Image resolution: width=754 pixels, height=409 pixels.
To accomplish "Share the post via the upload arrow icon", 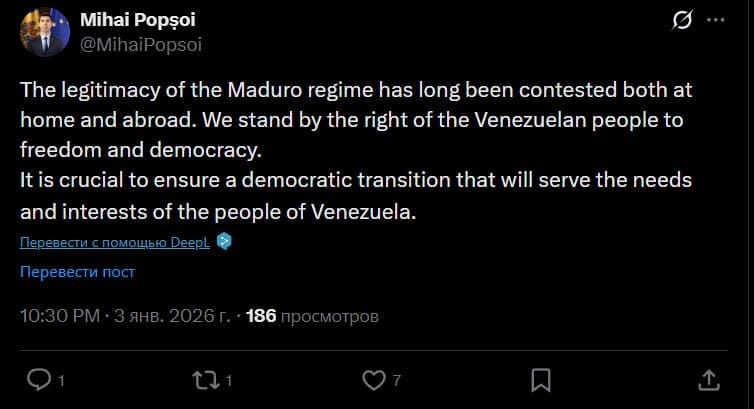I will coord(707,379).
